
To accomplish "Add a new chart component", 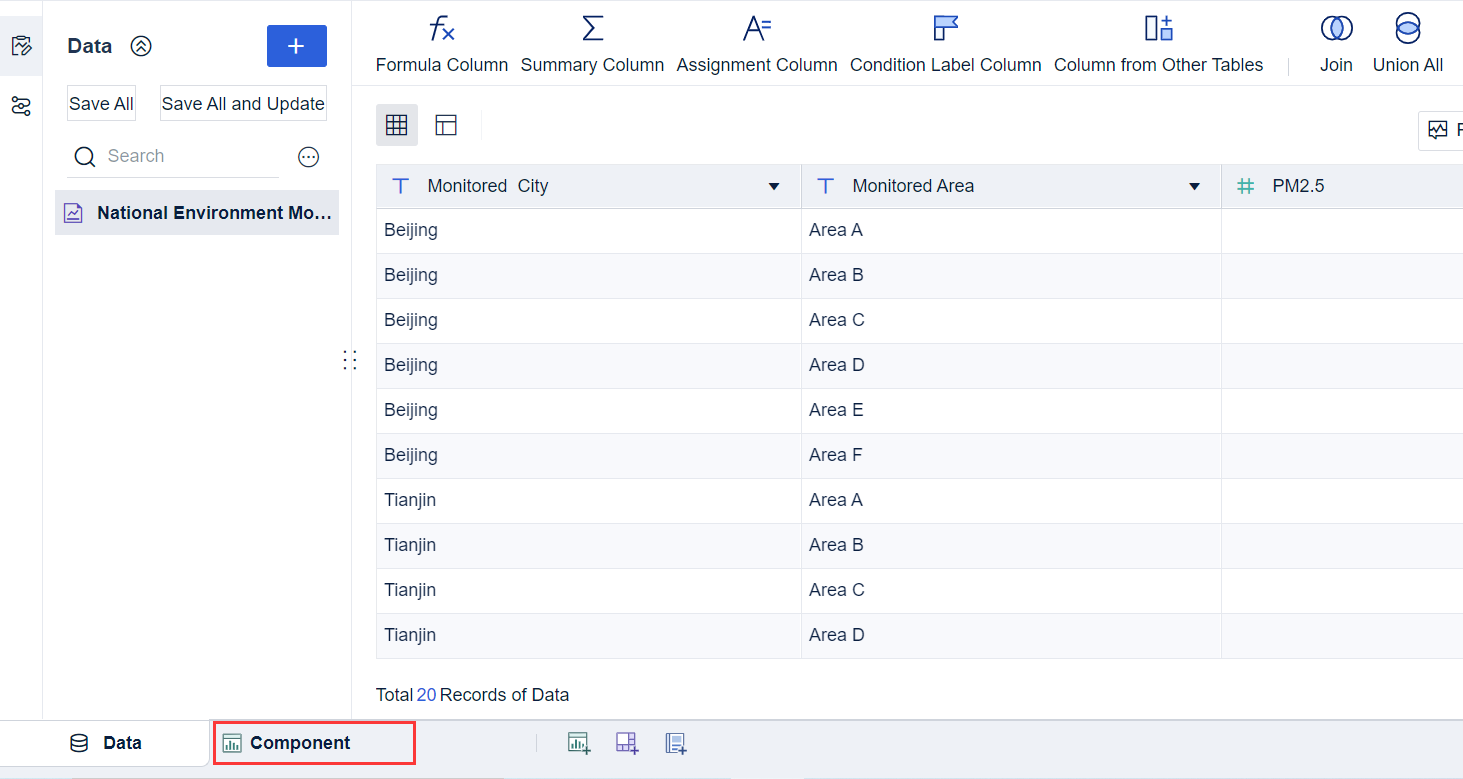I will 578,743.
